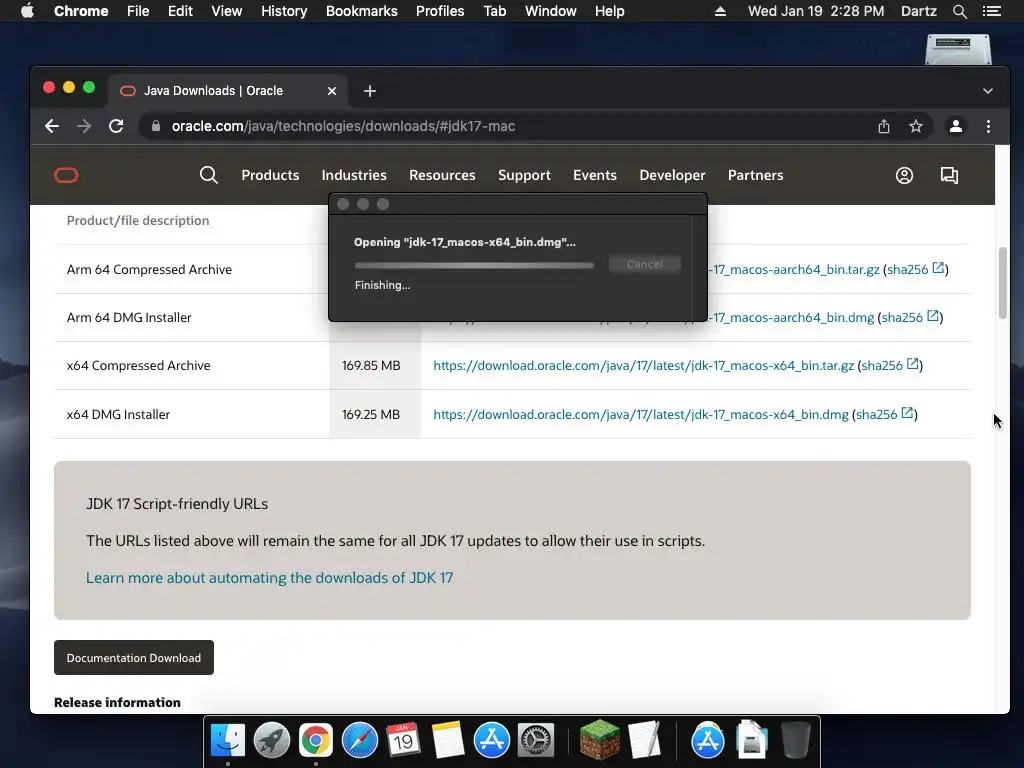Open Developer in Oracle navigation
Screen dimensions: 1024x768
[672, 175]
